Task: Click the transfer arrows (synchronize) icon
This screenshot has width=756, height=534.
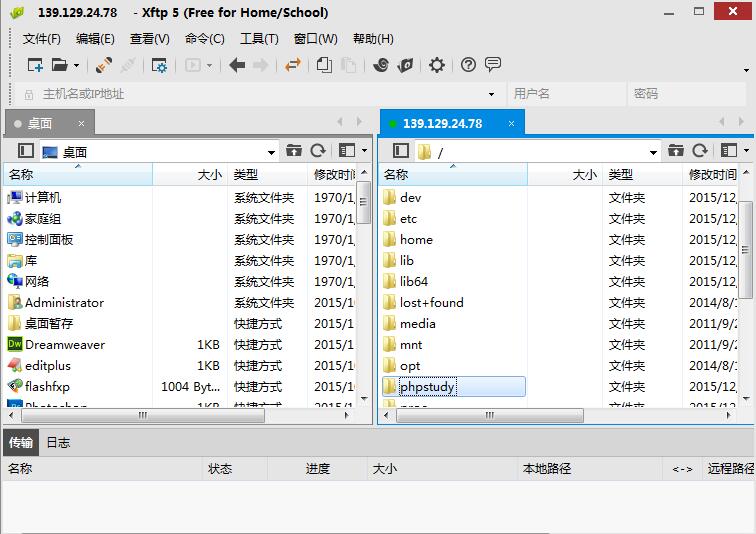Action: tap(293, 65)
